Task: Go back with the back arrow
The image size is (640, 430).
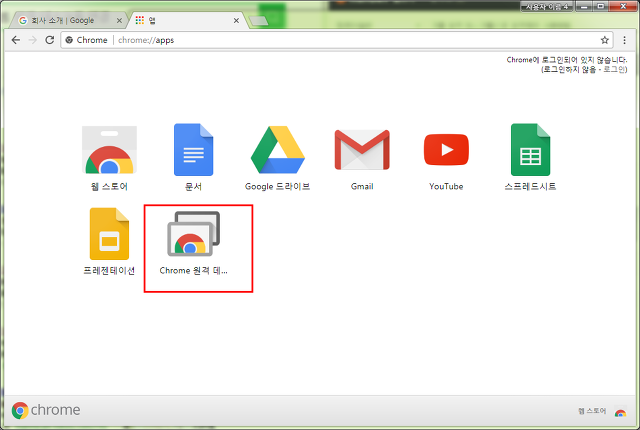Action: coord(16,40)
